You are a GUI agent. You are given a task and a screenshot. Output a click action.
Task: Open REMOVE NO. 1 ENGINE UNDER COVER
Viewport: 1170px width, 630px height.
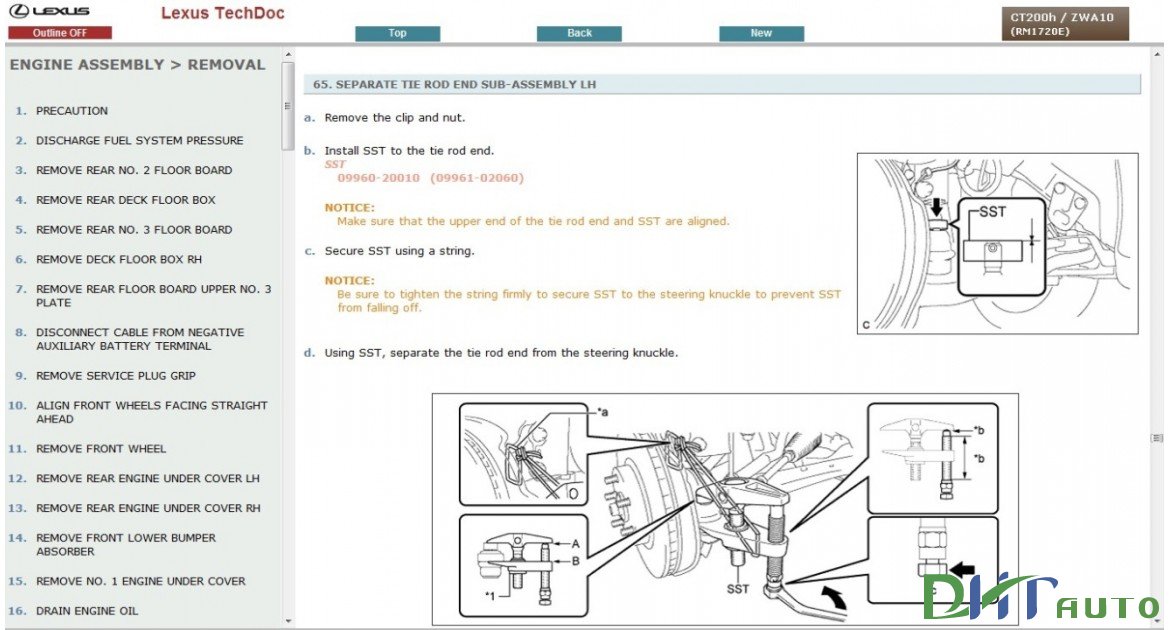tap(140, 581)
